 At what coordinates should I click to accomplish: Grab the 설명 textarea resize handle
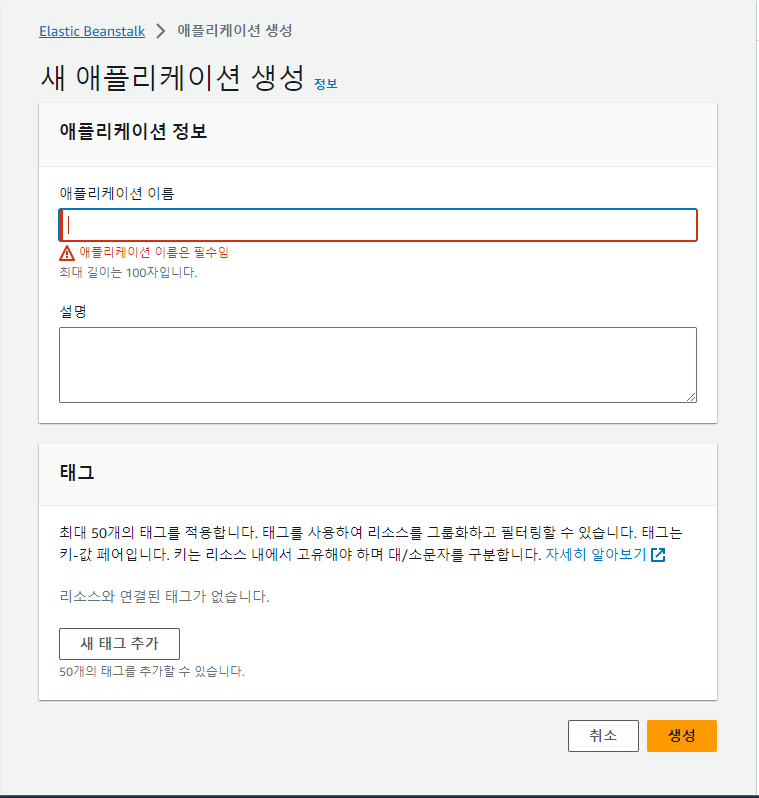click(691, 397)
